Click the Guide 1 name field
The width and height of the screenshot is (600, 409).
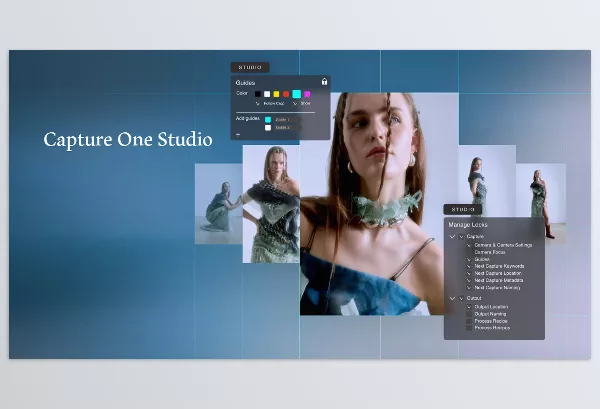pyautogui.click(x=287, y=119)
